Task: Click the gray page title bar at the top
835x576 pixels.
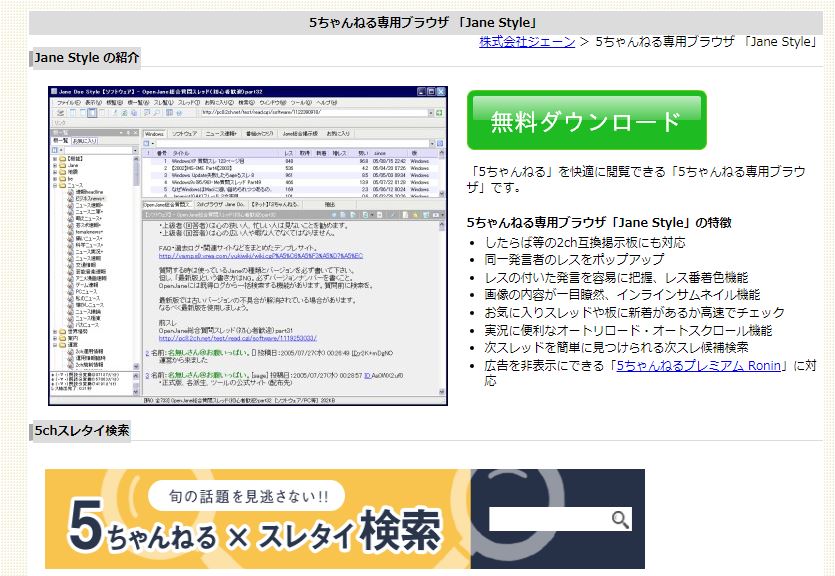Action: (x=425, y=23)
